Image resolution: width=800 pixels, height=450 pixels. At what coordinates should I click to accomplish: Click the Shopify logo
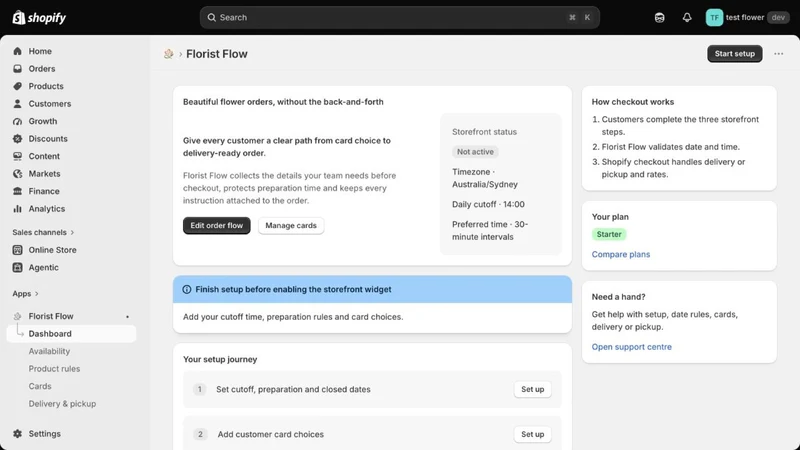point(39,17)
